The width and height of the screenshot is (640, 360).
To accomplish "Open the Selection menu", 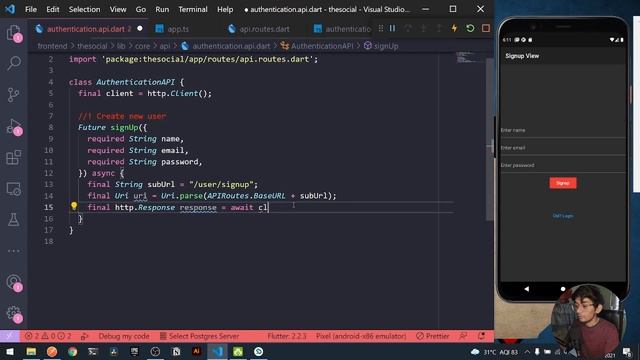I will (x=84, y=9).
